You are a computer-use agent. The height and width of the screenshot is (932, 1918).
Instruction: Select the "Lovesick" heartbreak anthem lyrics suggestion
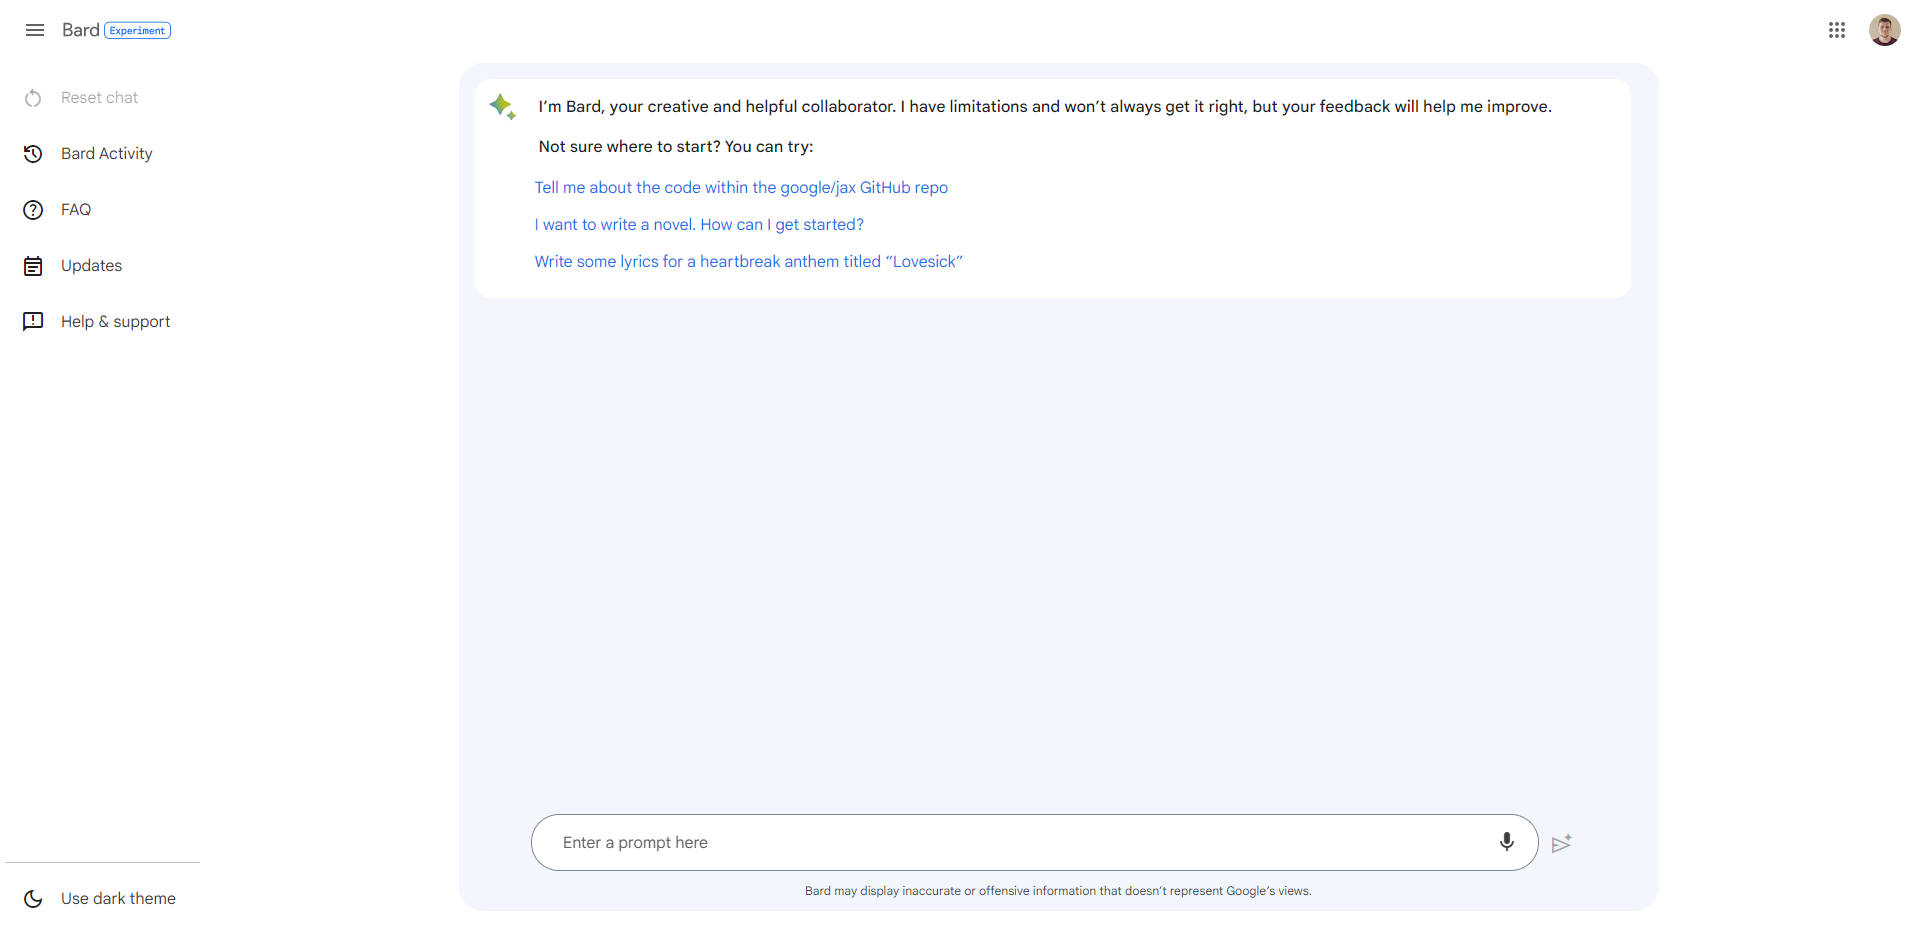coord(748,262)
